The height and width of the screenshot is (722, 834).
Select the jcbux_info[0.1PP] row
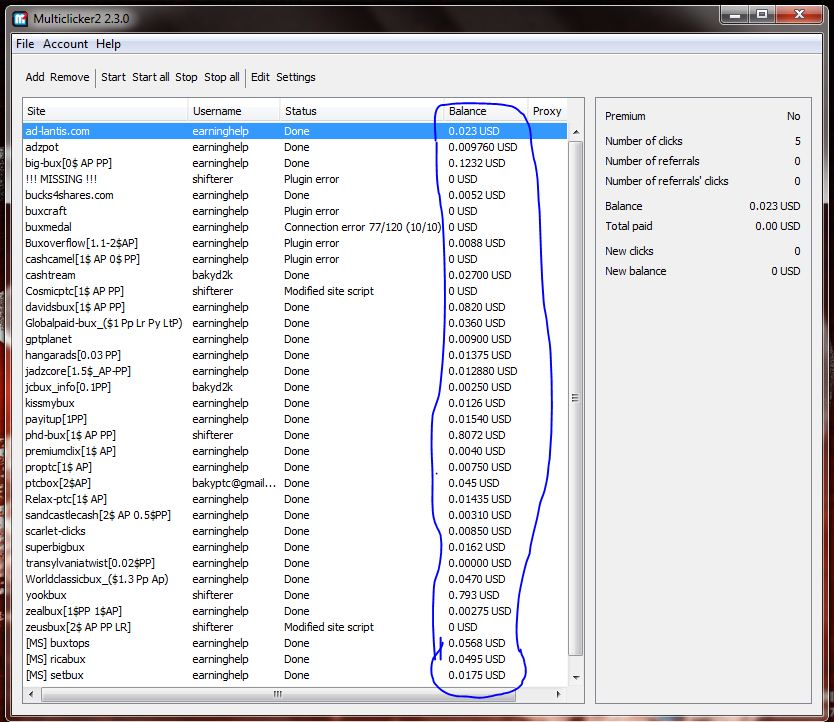(x=295, y=387)
